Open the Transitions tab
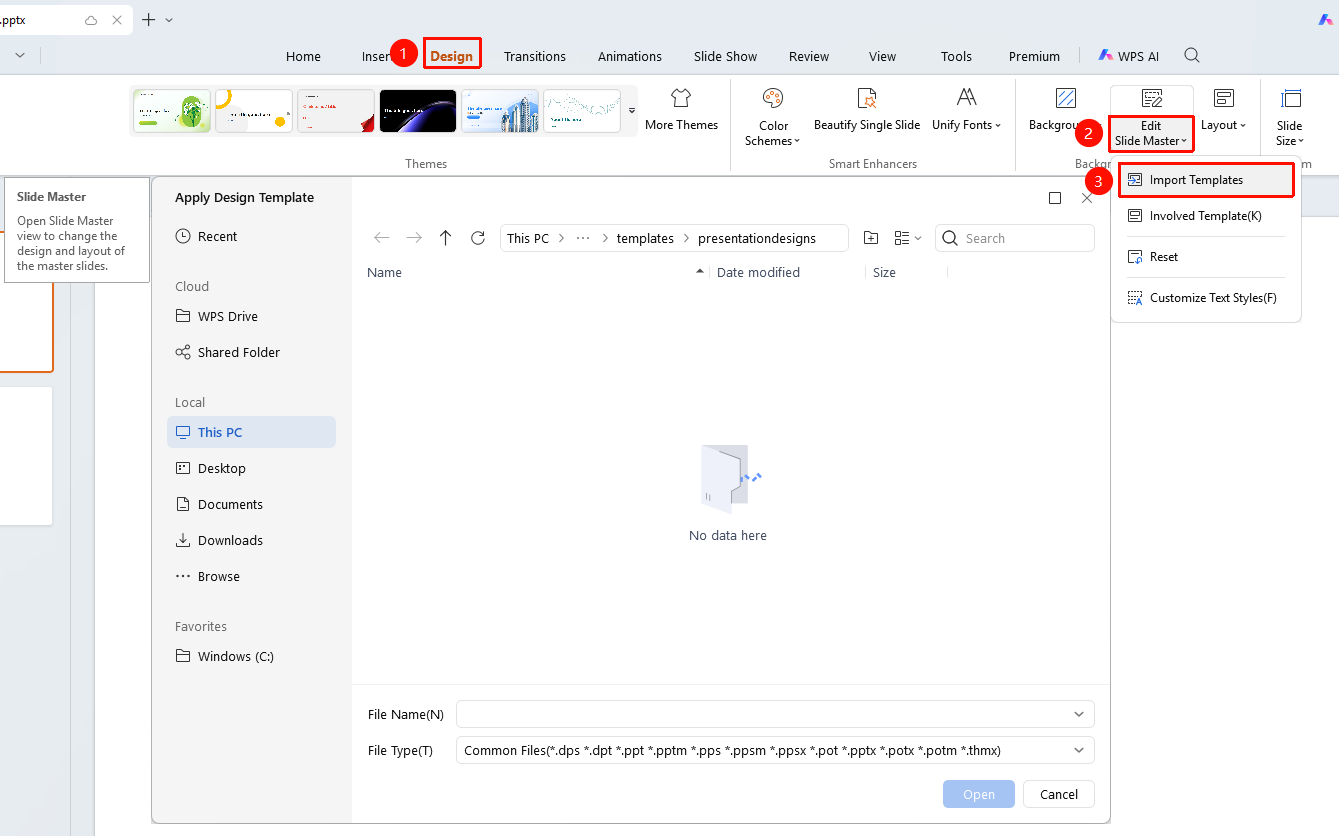Screen dimensions: 1339x836 (x=535, y=56)
